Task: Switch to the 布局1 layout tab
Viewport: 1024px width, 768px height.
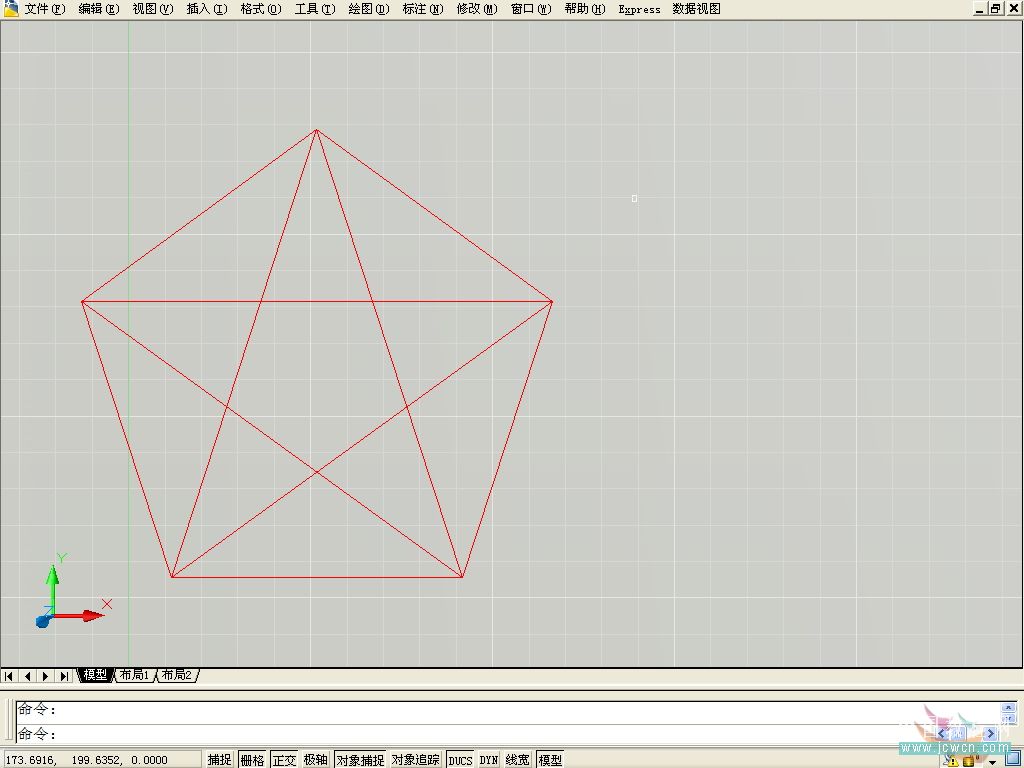Action: click(133, 676)
